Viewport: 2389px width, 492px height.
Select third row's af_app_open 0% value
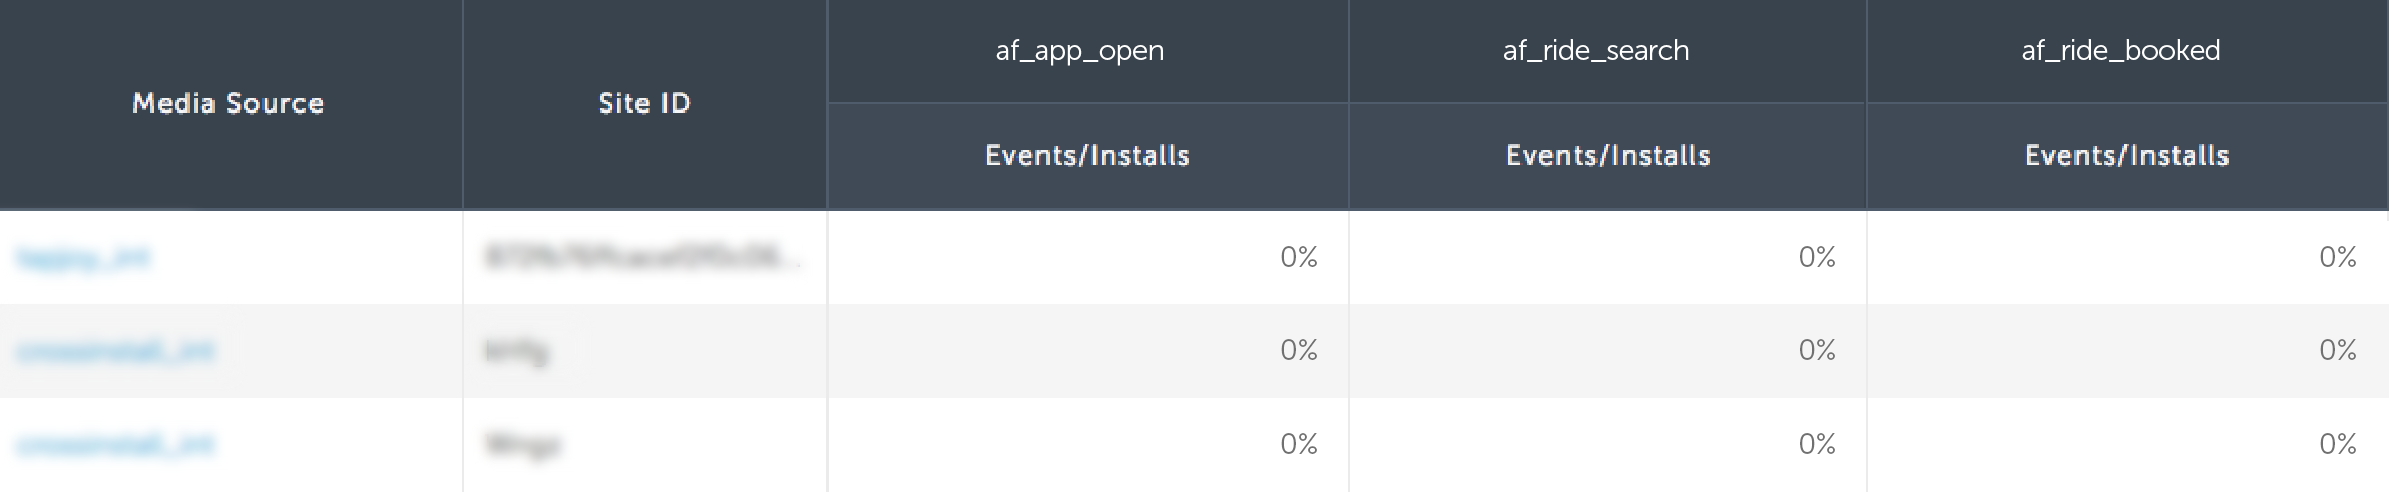(1299, 444)
